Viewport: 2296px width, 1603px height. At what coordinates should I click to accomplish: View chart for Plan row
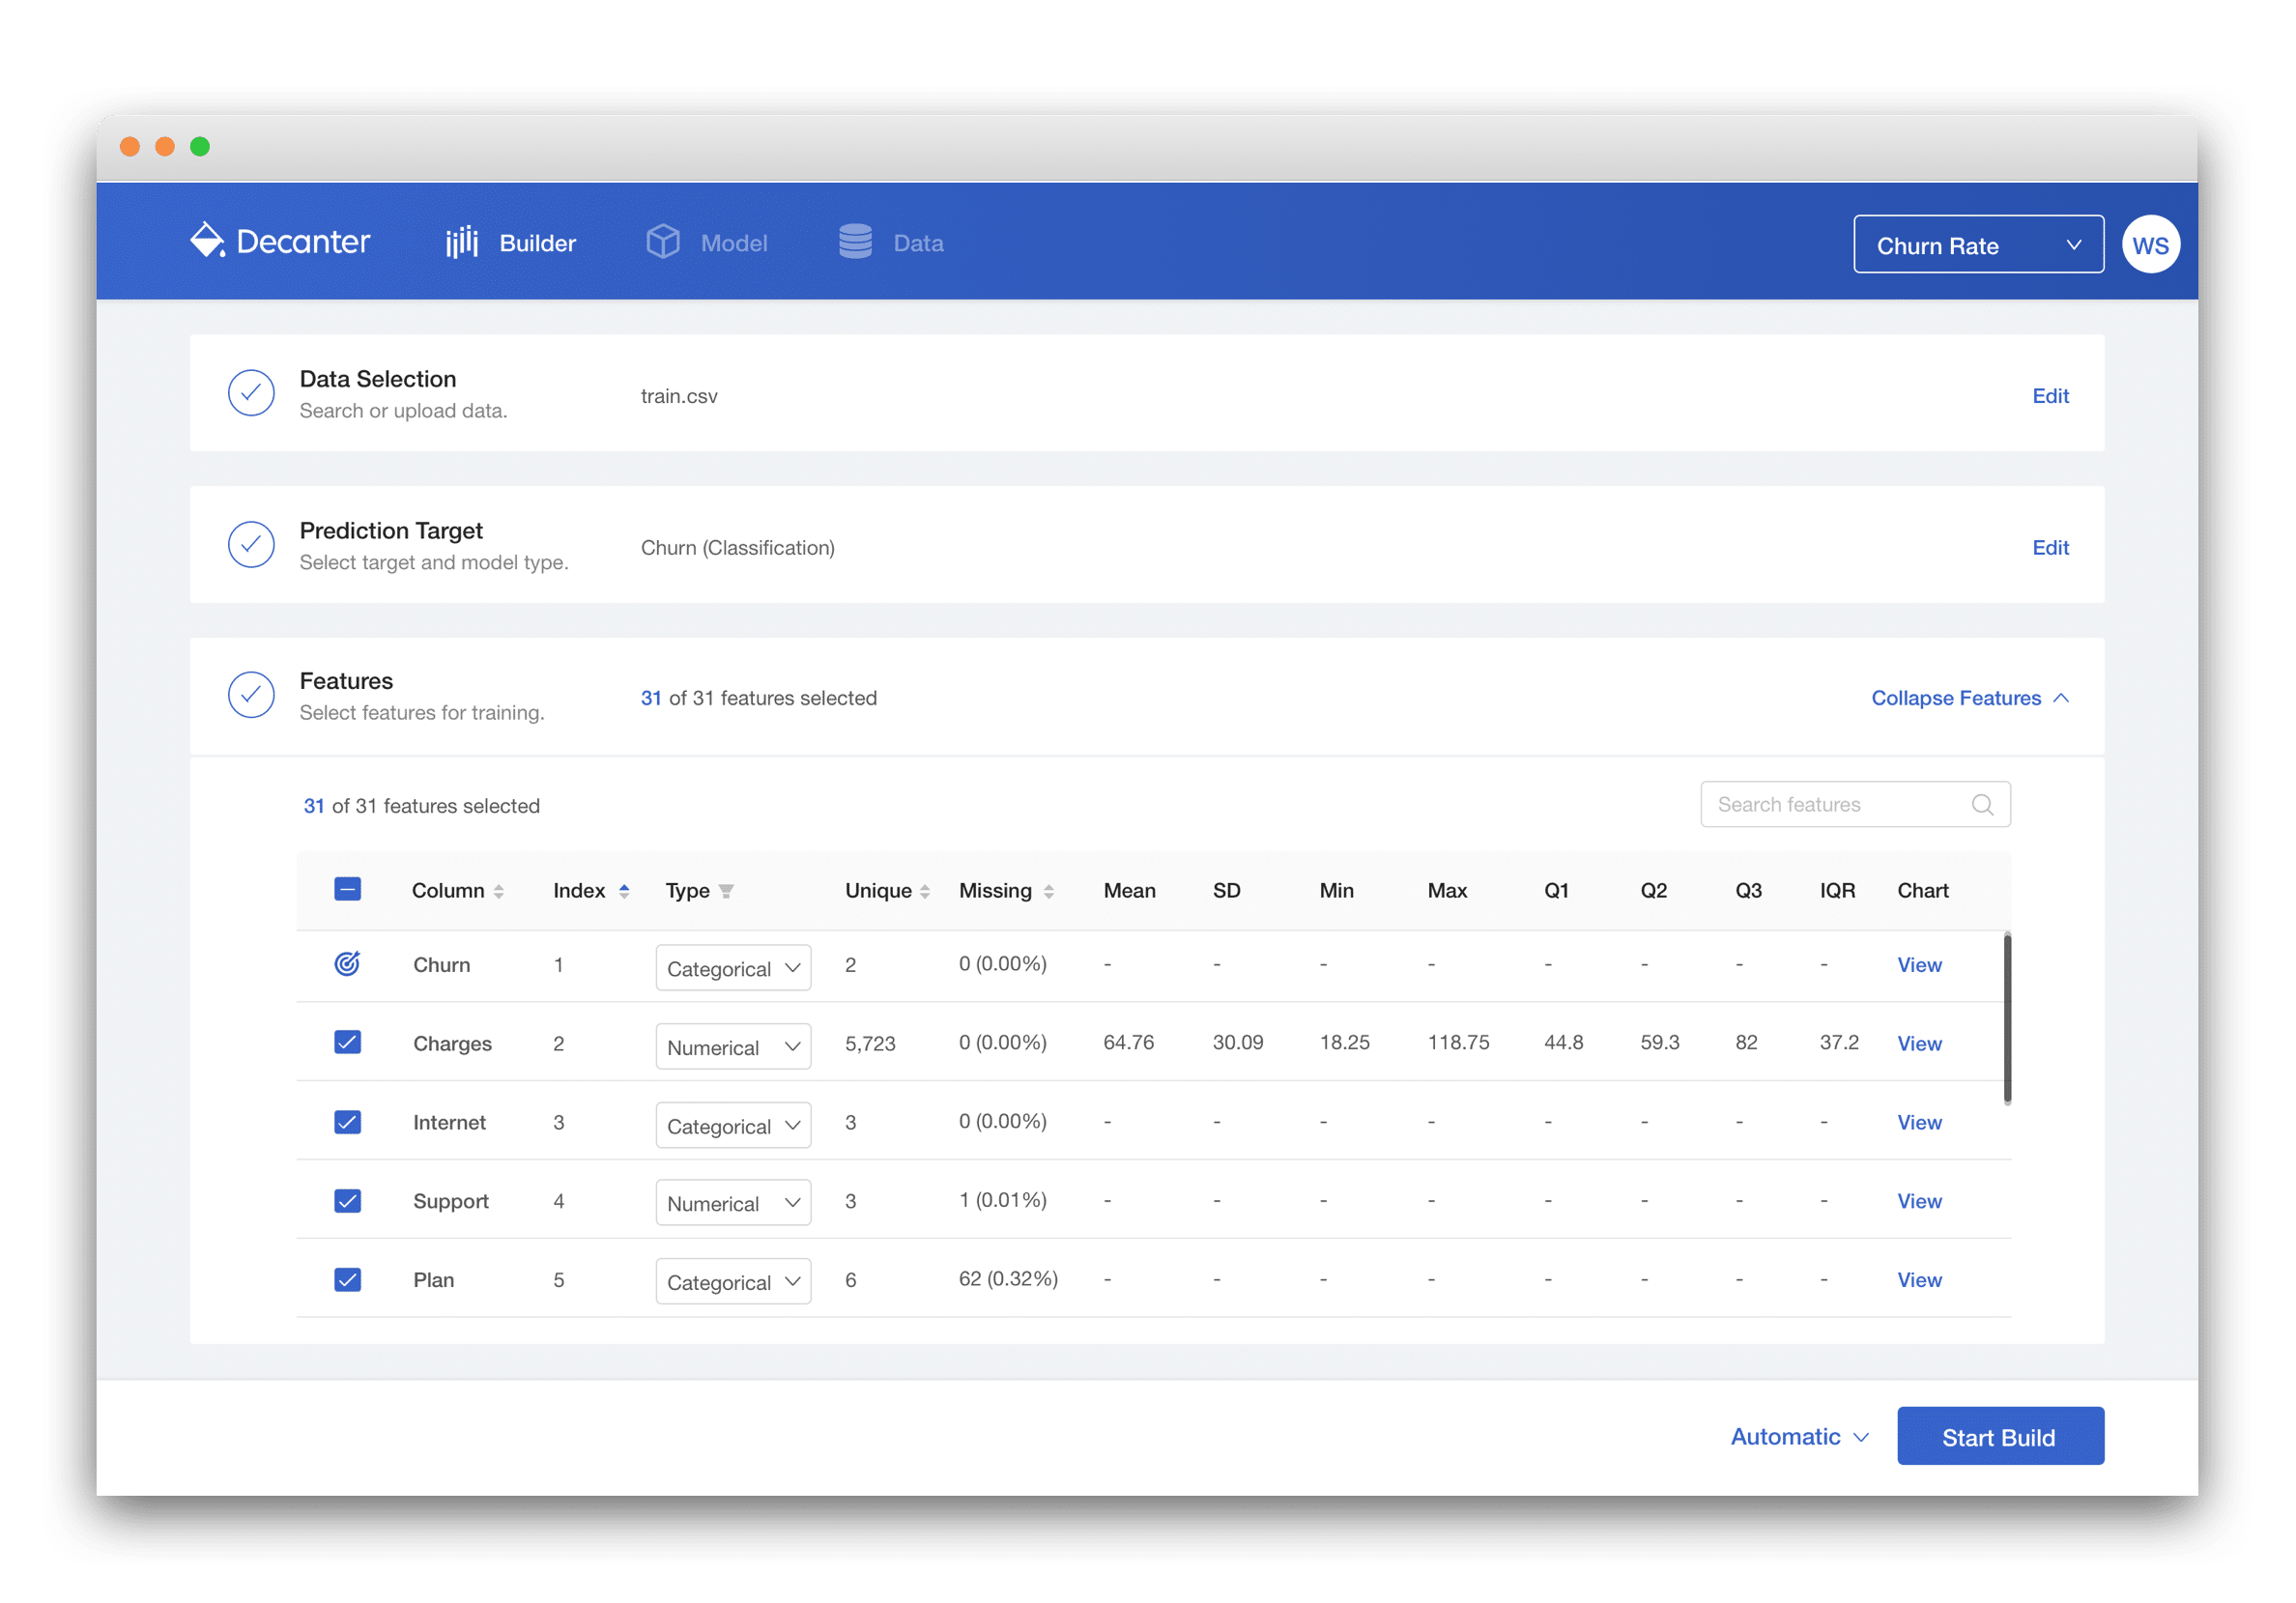pos(1919,1281)
